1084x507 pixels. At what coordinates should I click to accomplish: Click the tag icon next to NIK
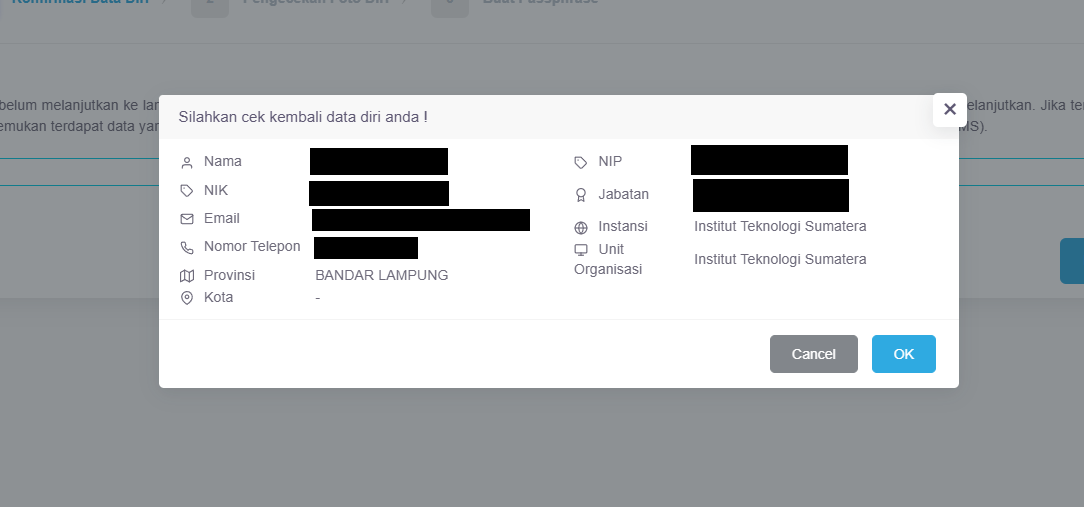click(x=187, y=191)
